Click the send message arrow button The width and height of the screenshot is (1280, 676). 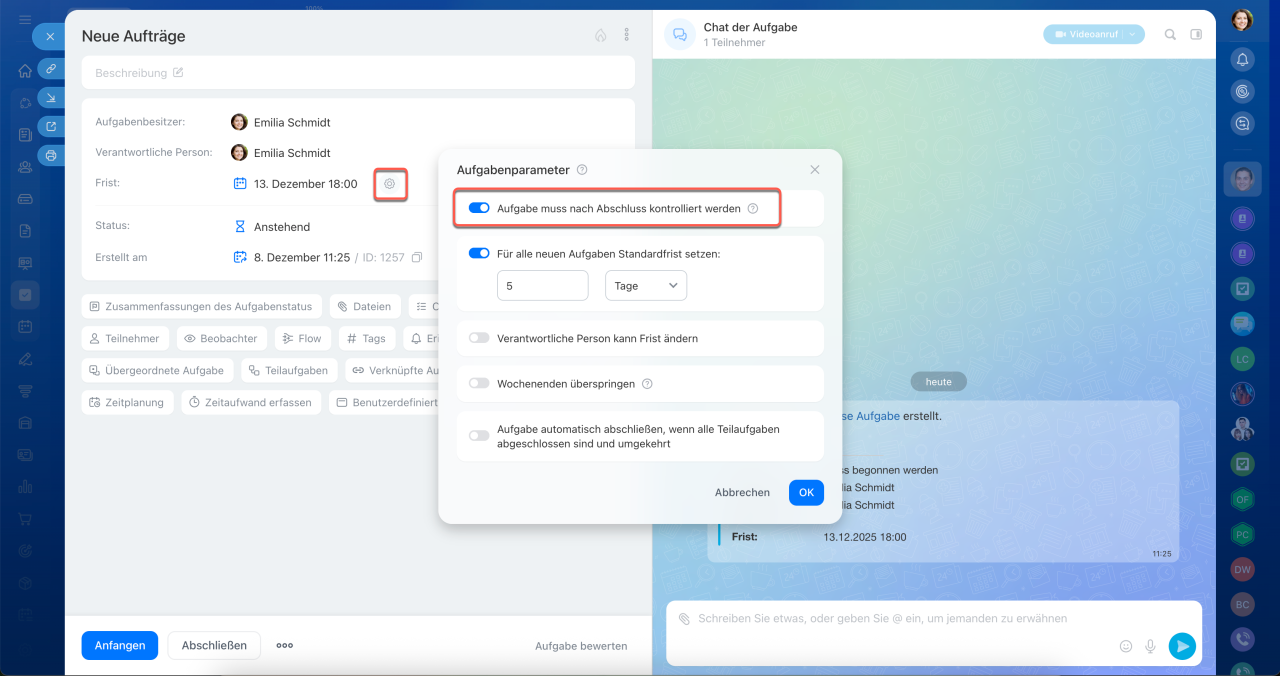click(x=1182, y=646)
